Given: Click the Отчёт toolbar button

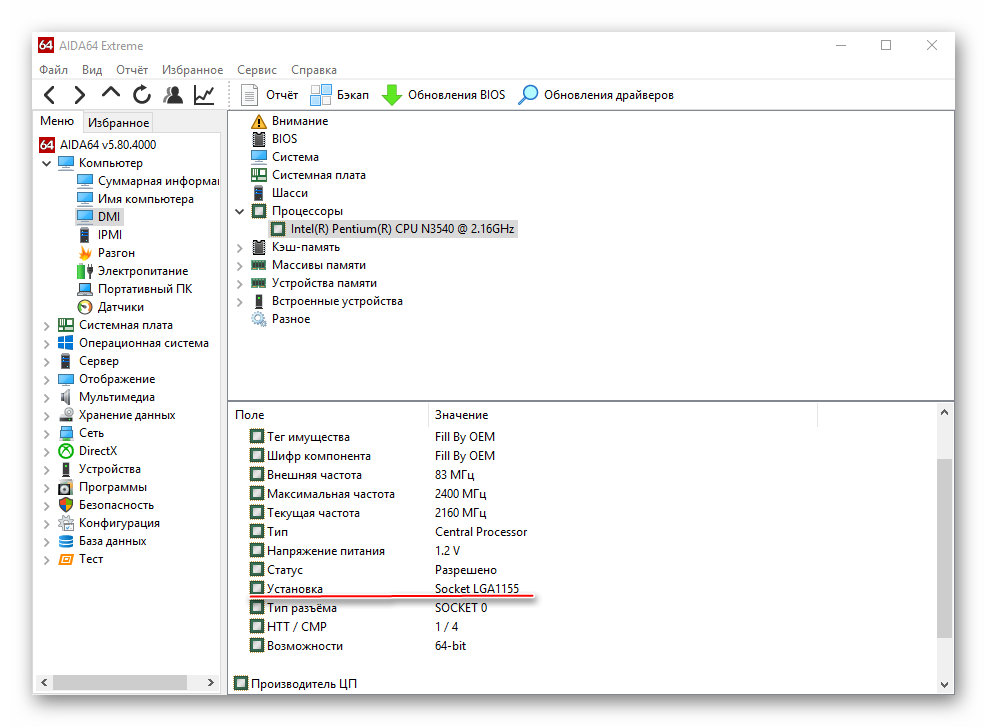Looking at the screenshot, I should click(270, 95).
